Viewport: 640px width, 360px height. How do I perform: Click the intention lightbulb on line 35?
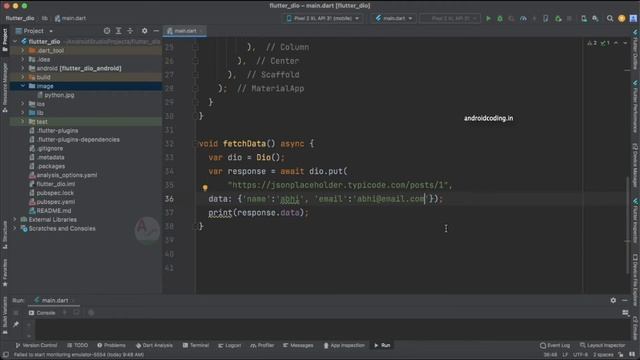click(205, 188)
